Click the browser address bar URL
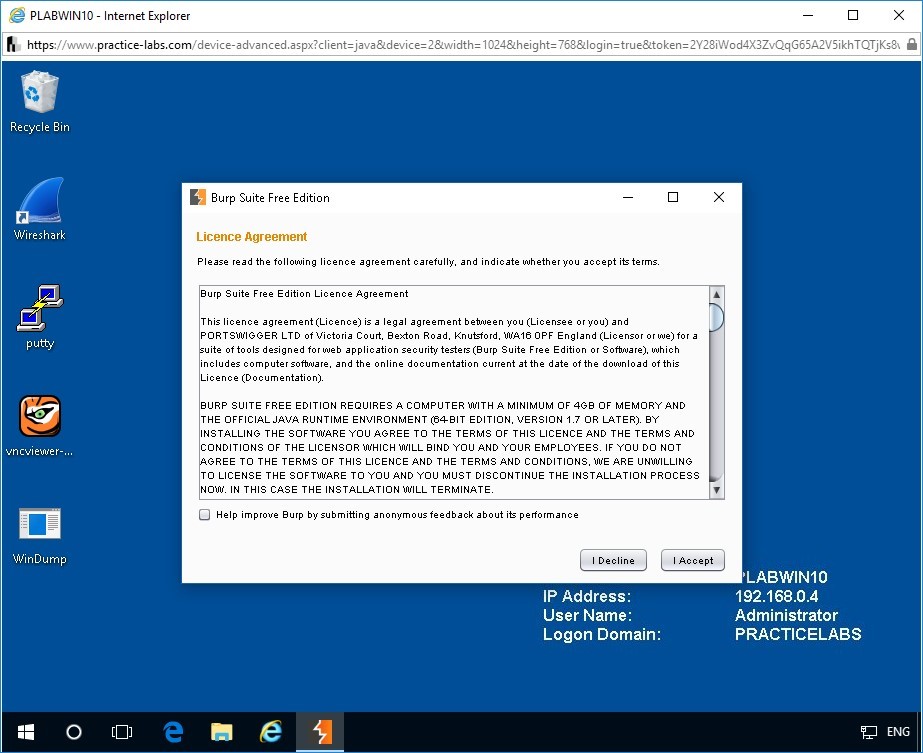 [460, 45]
